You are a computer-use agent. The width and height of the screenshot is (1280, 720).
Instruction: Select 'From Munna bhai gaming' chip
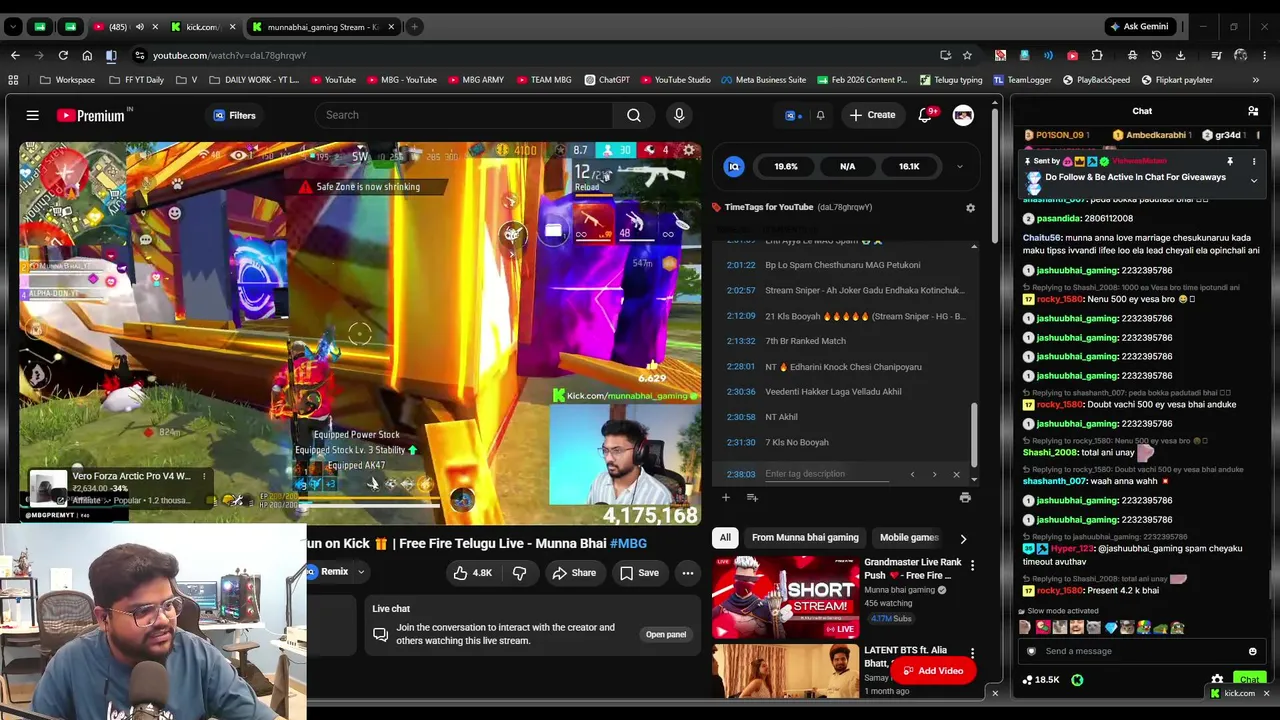[x=805, y=538]
